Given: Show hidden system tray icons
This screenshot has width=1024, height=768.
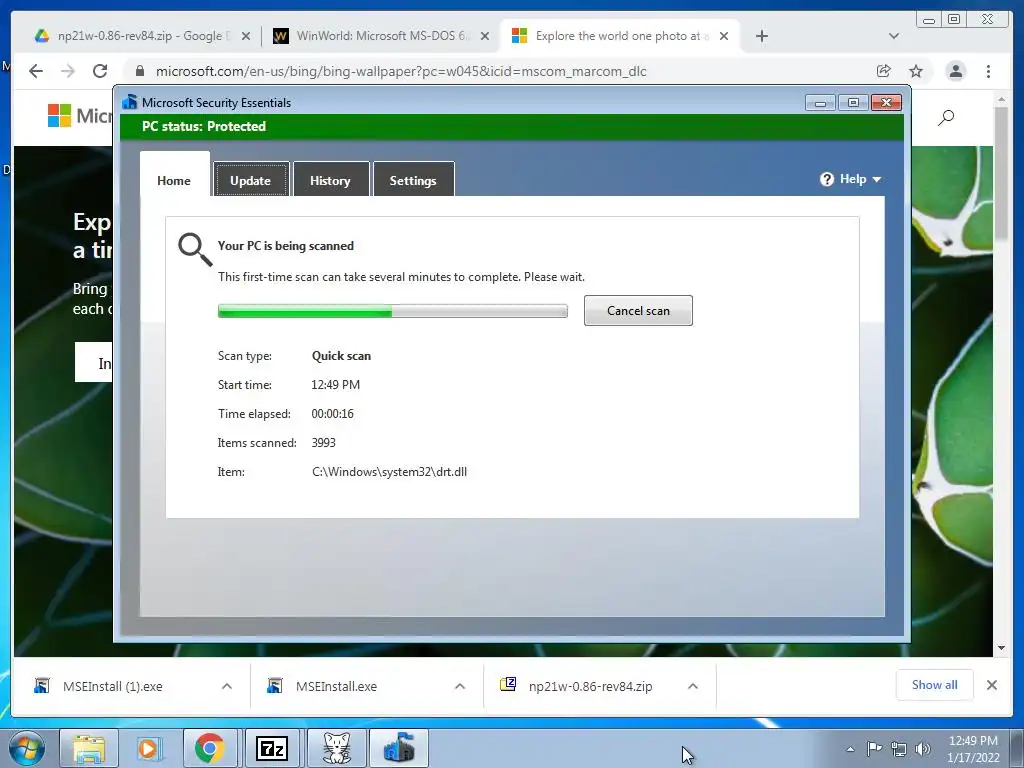Looking at the screenshot, I should point(850,749).
